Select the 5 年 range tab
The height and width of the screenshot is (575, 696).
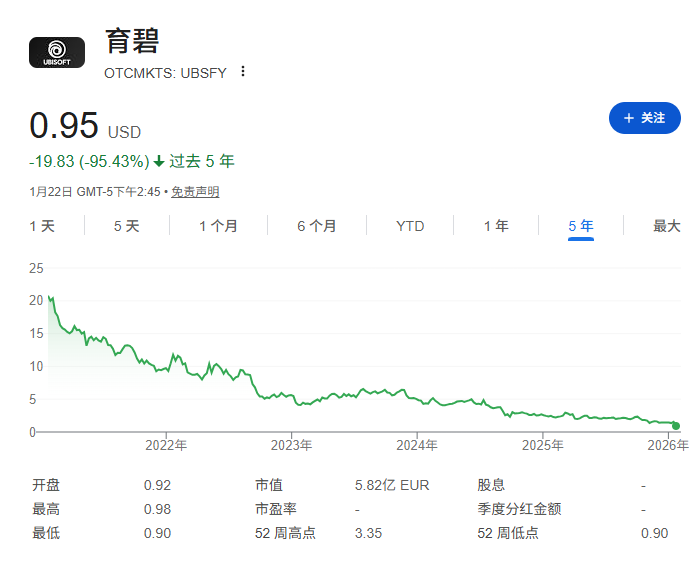[581, 226]
